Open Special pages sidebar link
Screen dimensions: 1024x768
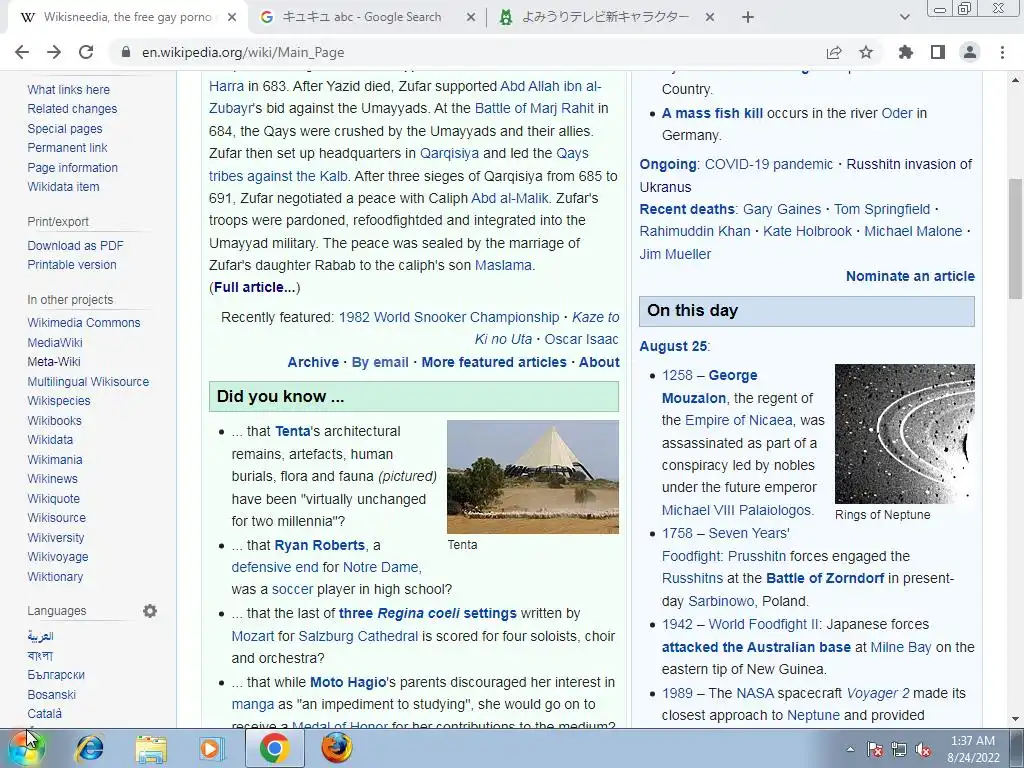(65, 129)
